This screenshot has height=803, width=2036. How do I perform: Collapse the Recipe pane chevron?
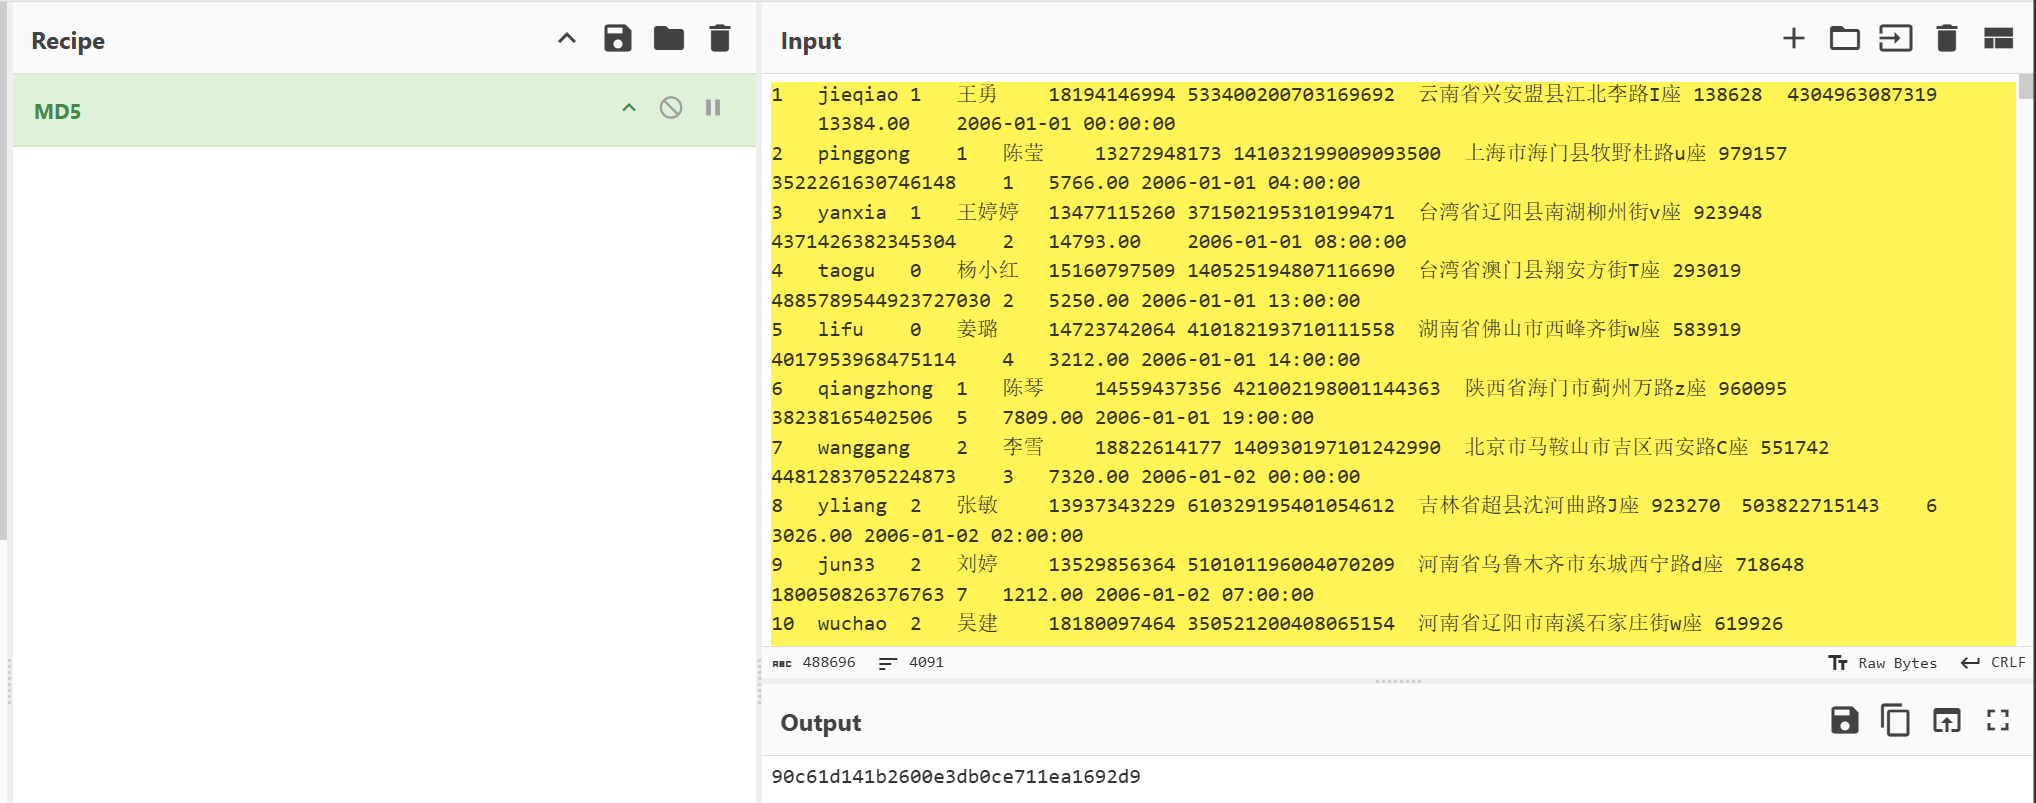[567, 39]
